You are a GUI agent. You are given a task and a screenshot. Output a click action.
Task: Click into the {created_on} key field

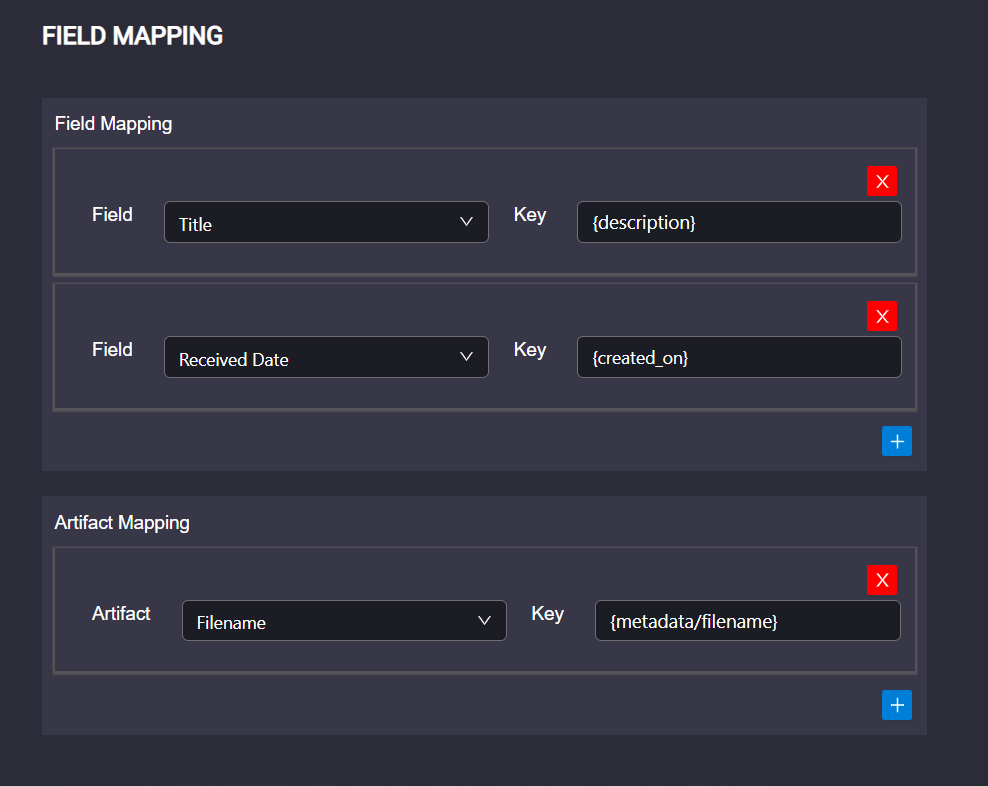(739, 357)
